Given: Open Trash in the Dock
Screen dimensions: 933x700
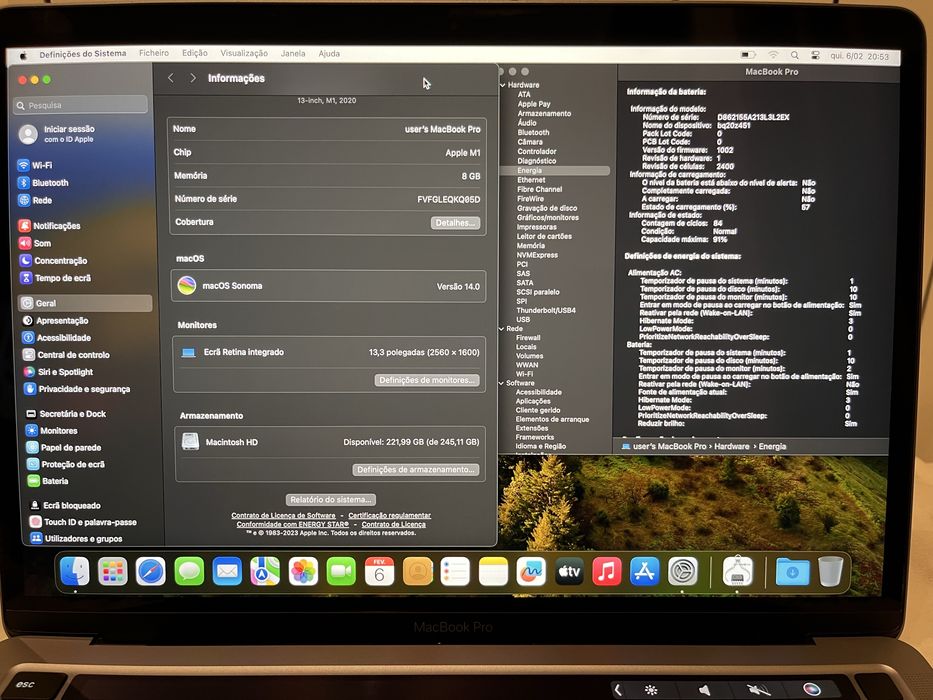Looking at the screenshot, I should point(831,571).
